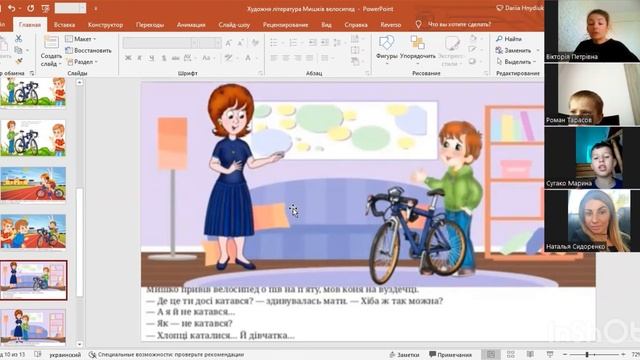
Task: Select the slide thumbnail below the highlighted one
Action: pos(33,327)
